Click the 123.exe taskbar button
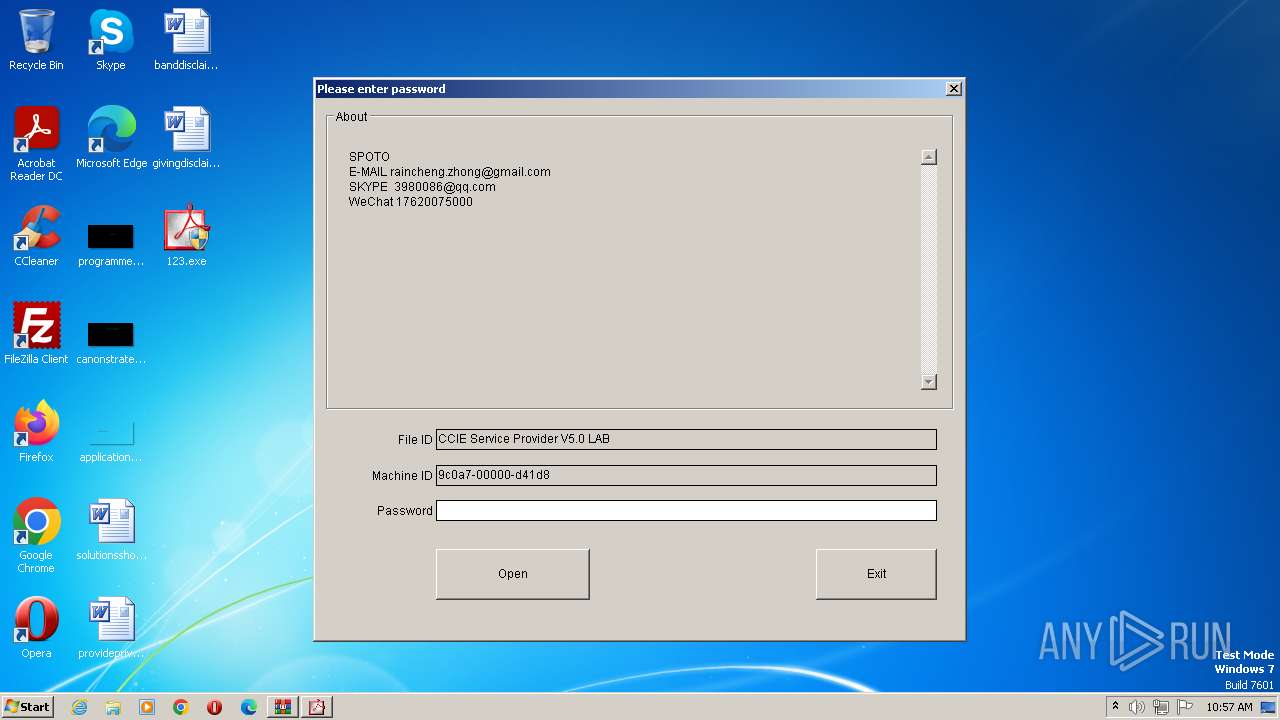This screenshot has height=720, width=1280. click(317, 707)
